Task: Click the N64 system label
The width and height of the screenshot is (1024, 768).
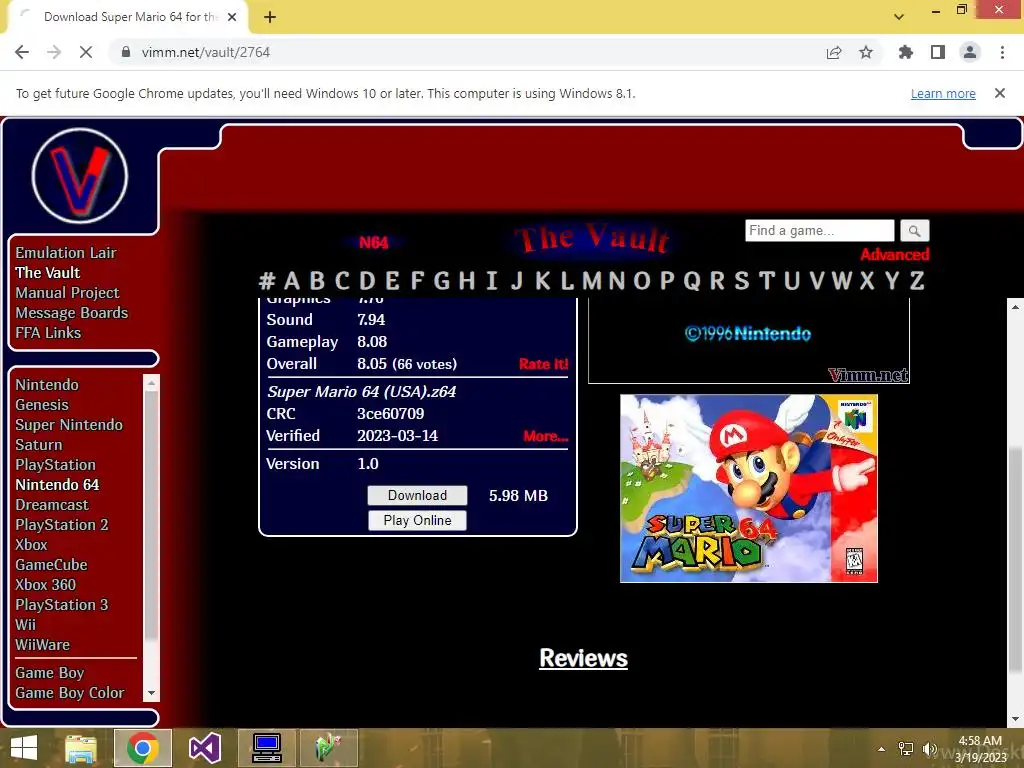Action: click(x=374, y=243)
